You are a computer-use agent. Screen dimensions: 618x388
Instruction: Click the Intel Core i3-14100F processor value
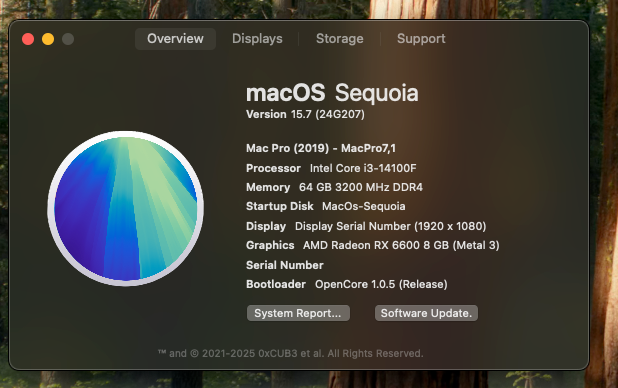click(363, 168)
